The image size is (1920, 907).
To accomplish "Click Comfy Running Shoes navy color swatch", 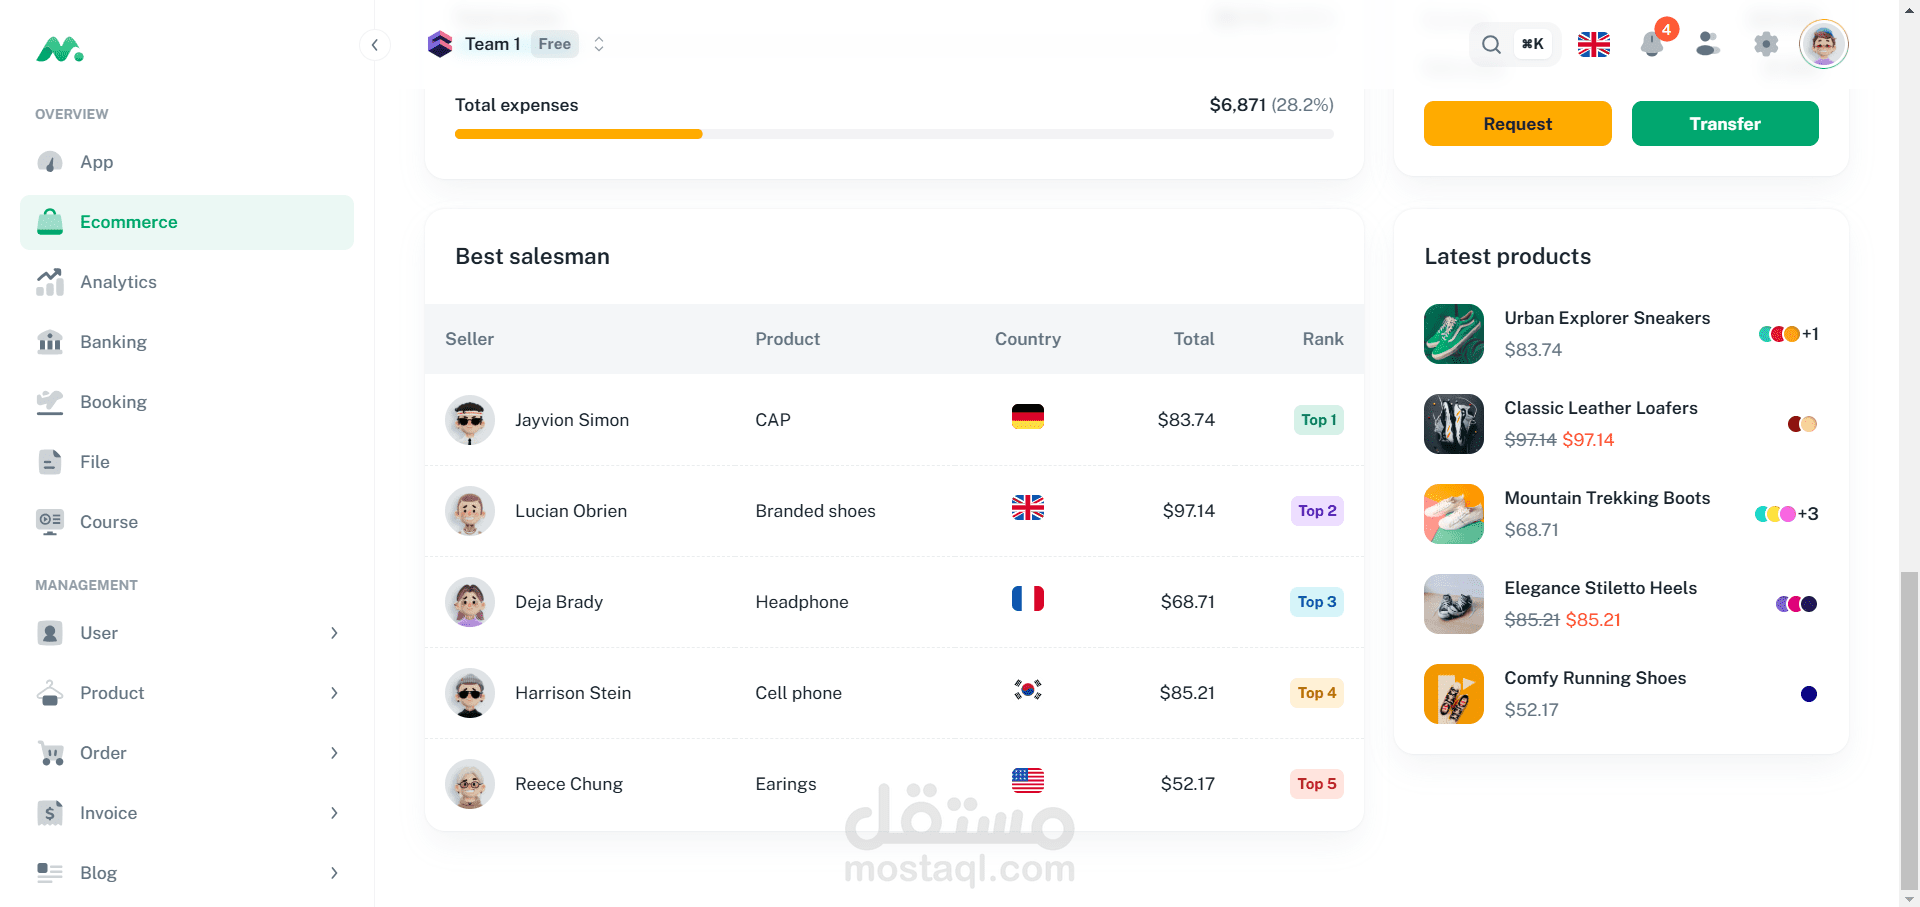I will tap(1808, 694).
